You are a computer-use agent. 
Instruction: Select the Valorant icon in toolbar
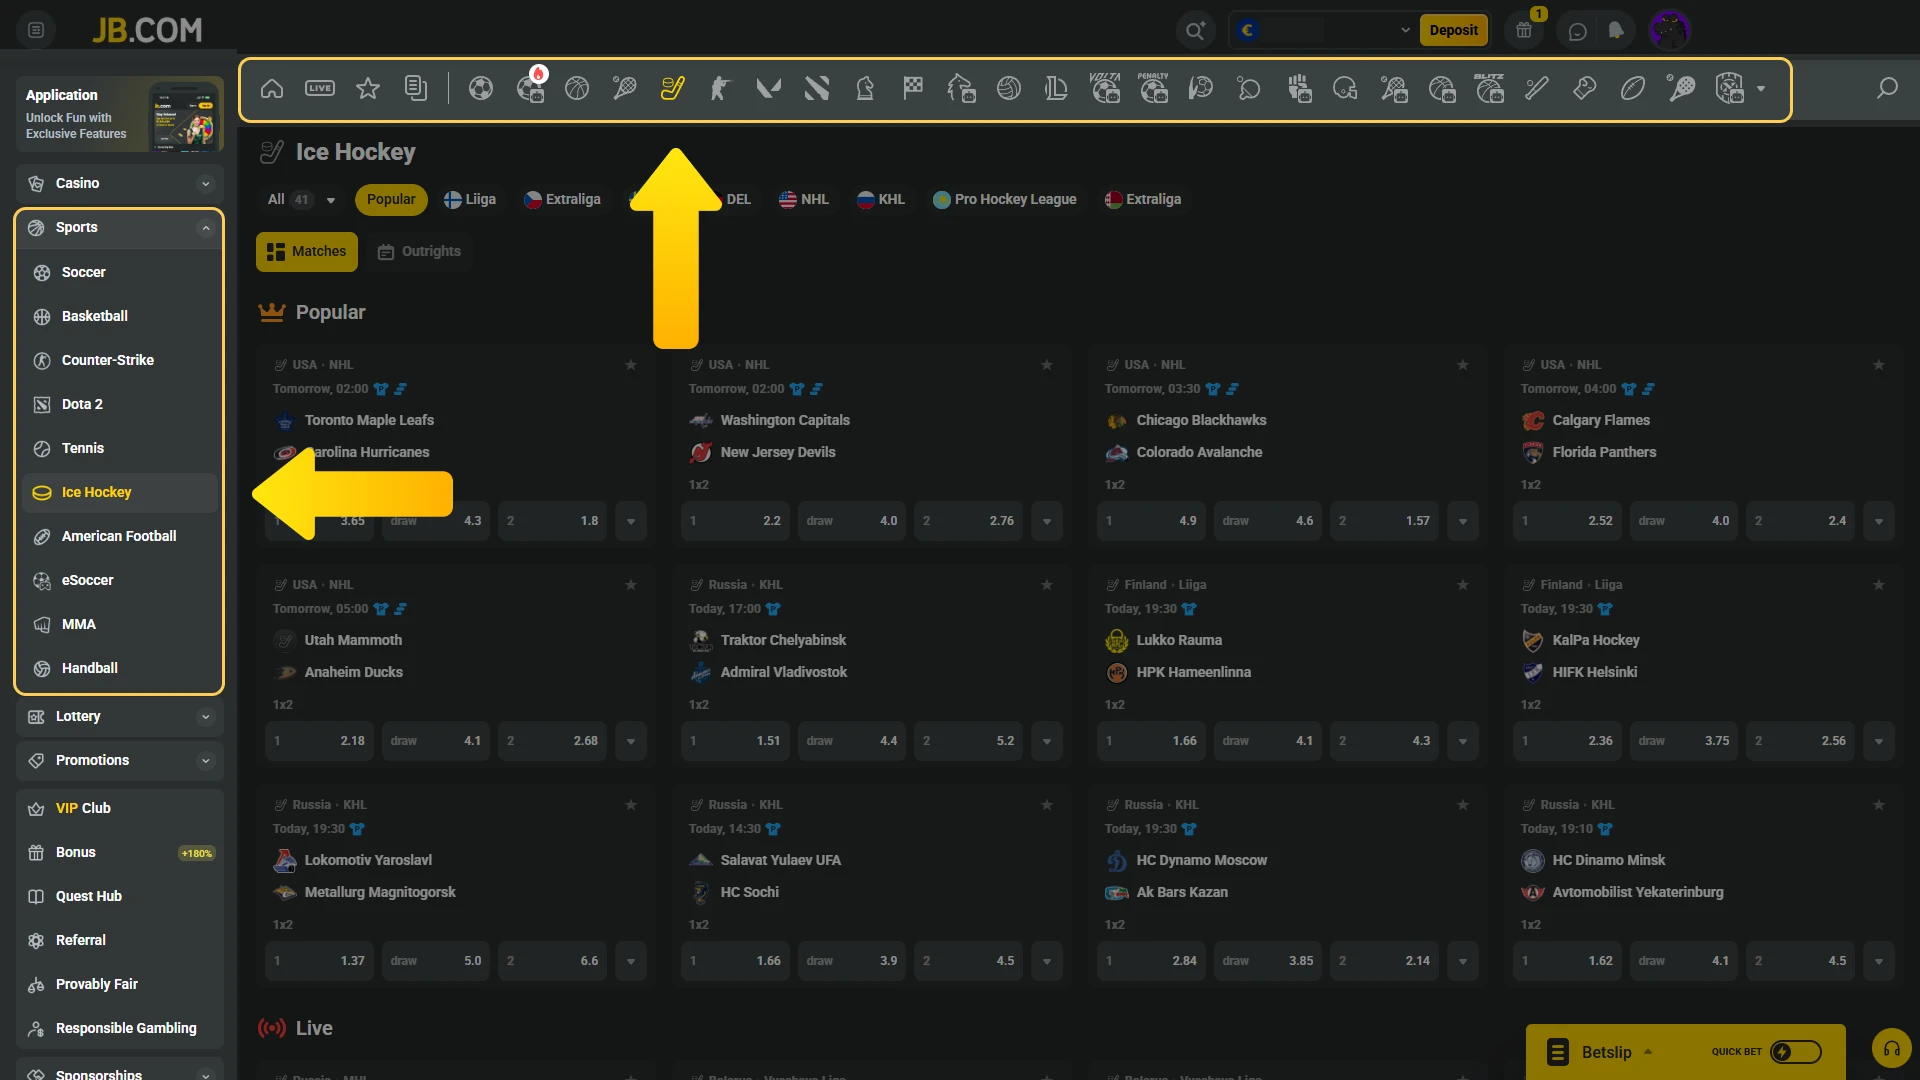point(768,89)
